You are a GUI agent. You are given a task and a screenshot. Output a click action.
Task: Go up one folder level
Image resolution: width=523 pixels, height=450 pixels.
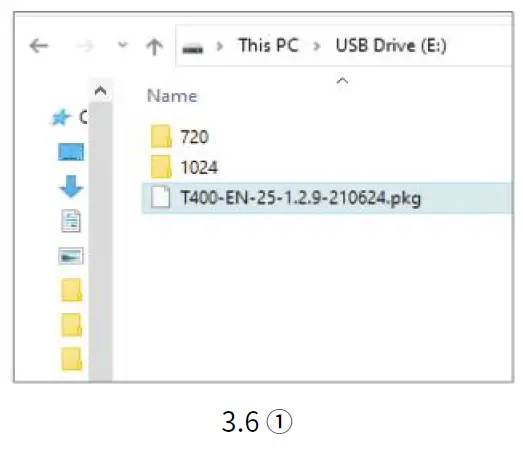154,46
